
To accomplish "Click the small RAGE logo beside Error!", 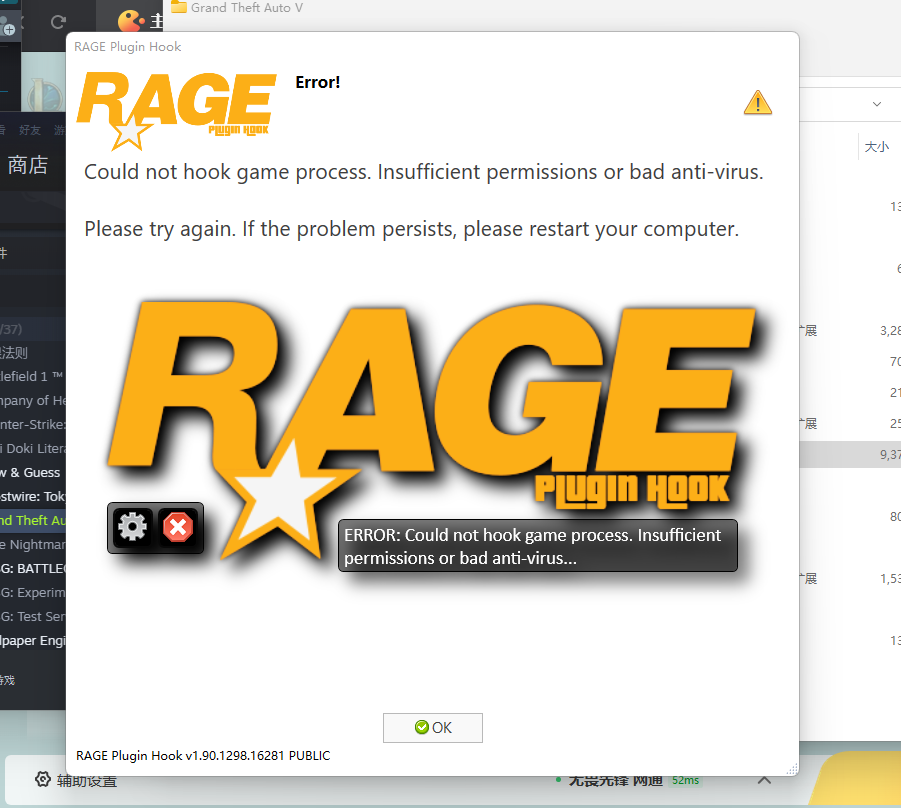I will point(176,109).
